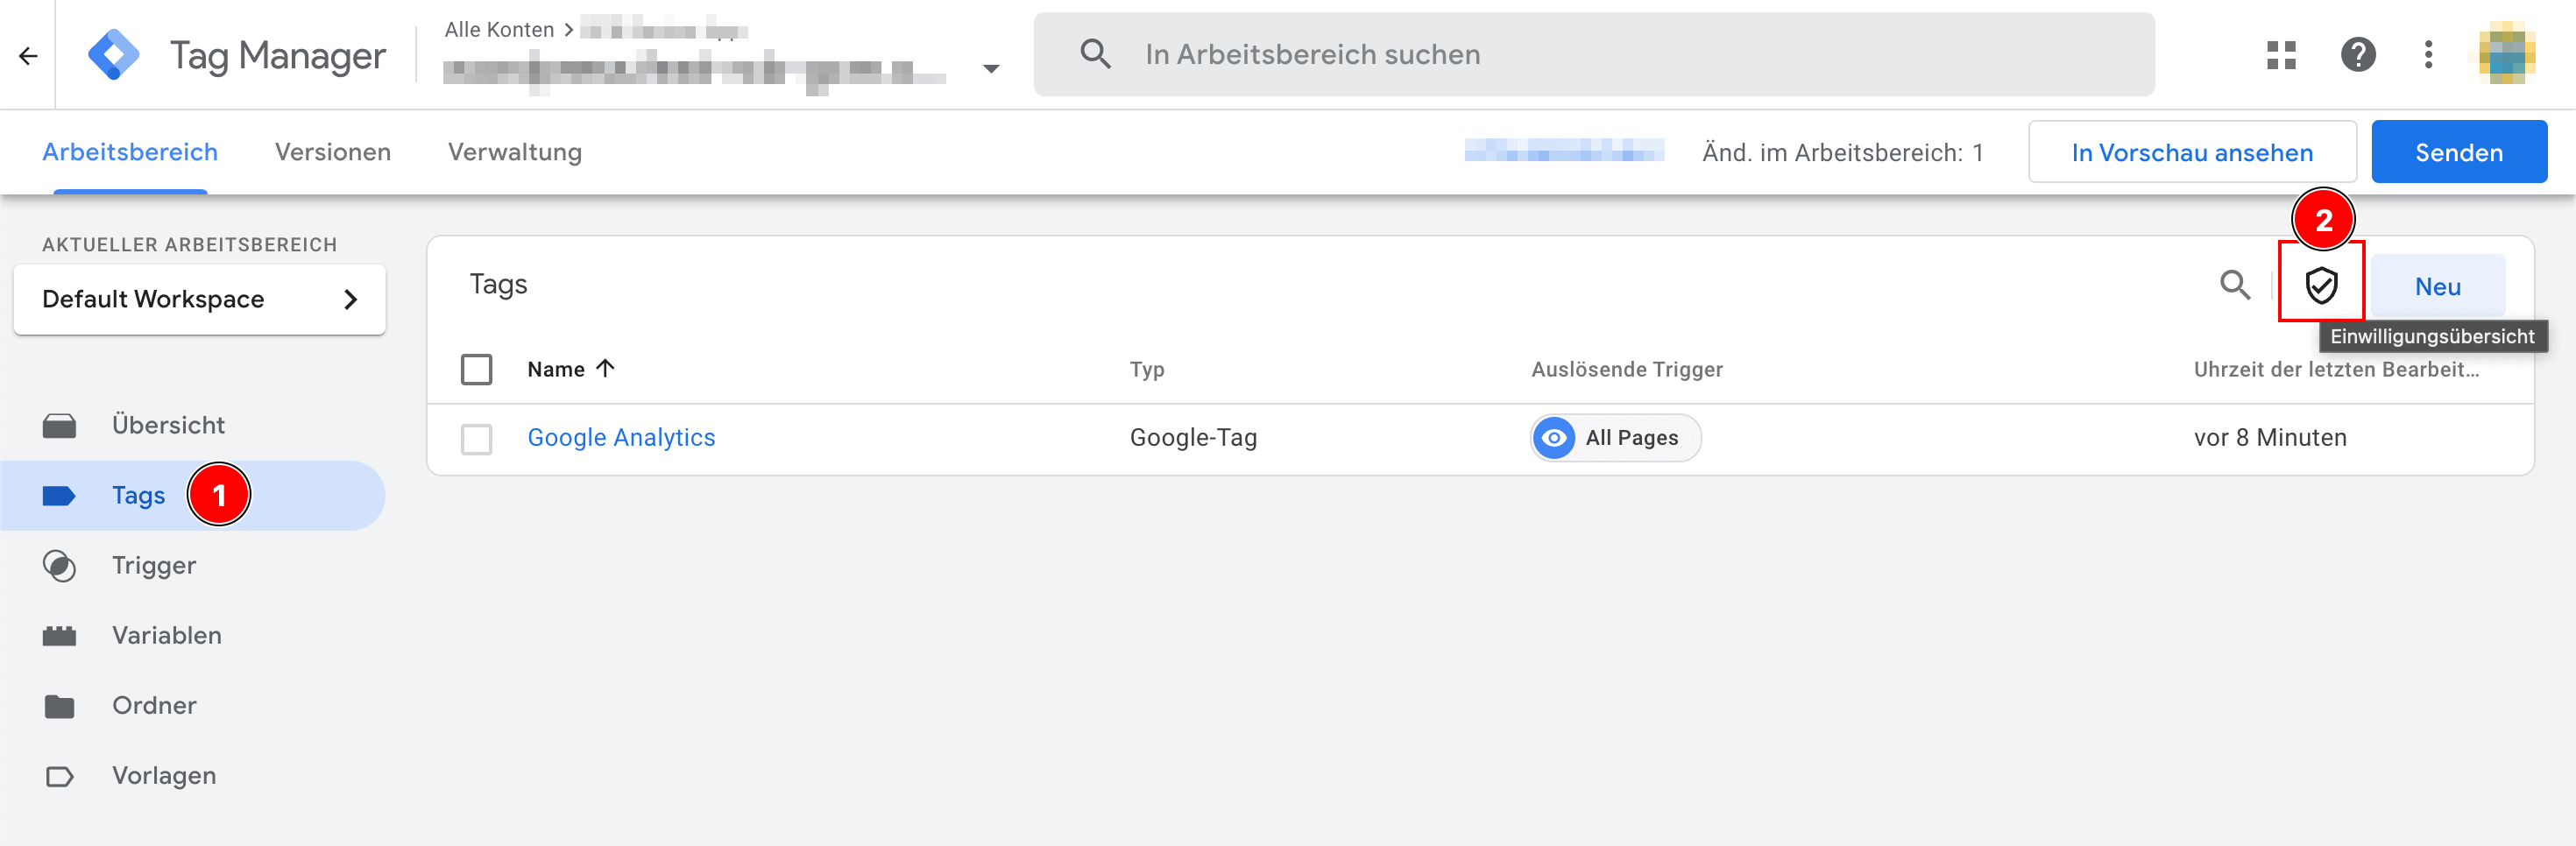Switch to the Verwaltung tab
The width and height of the screenshot is (2576, 846).
514,152
